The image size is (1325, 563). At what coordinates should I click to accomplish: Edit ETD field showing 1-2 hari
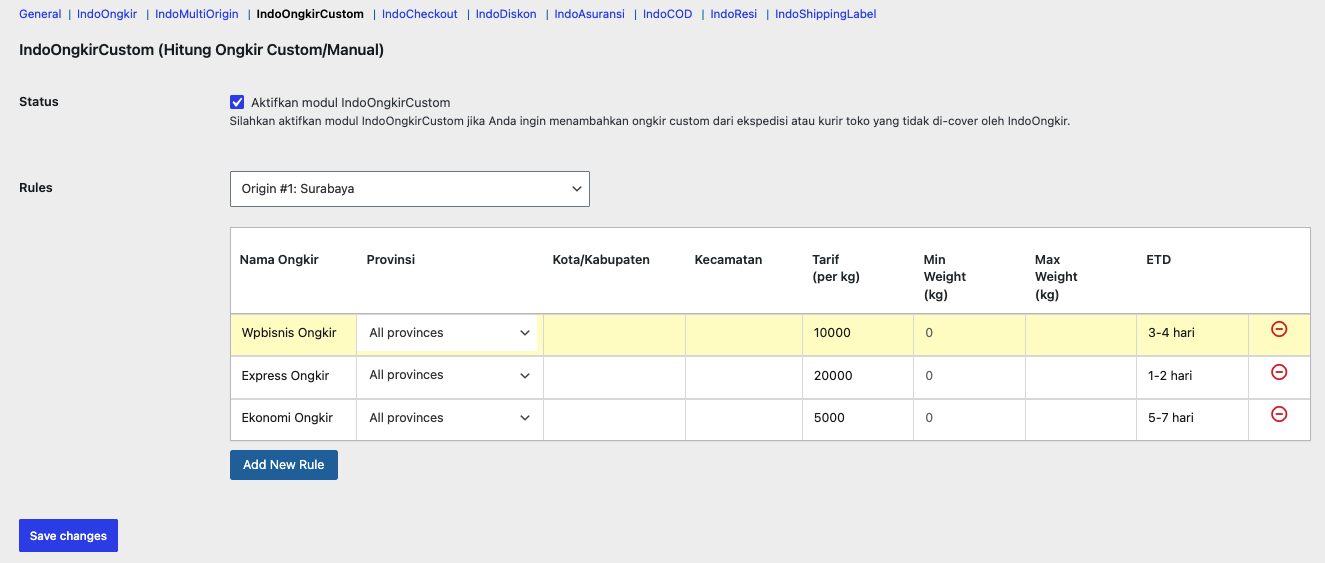[1192, 376]
